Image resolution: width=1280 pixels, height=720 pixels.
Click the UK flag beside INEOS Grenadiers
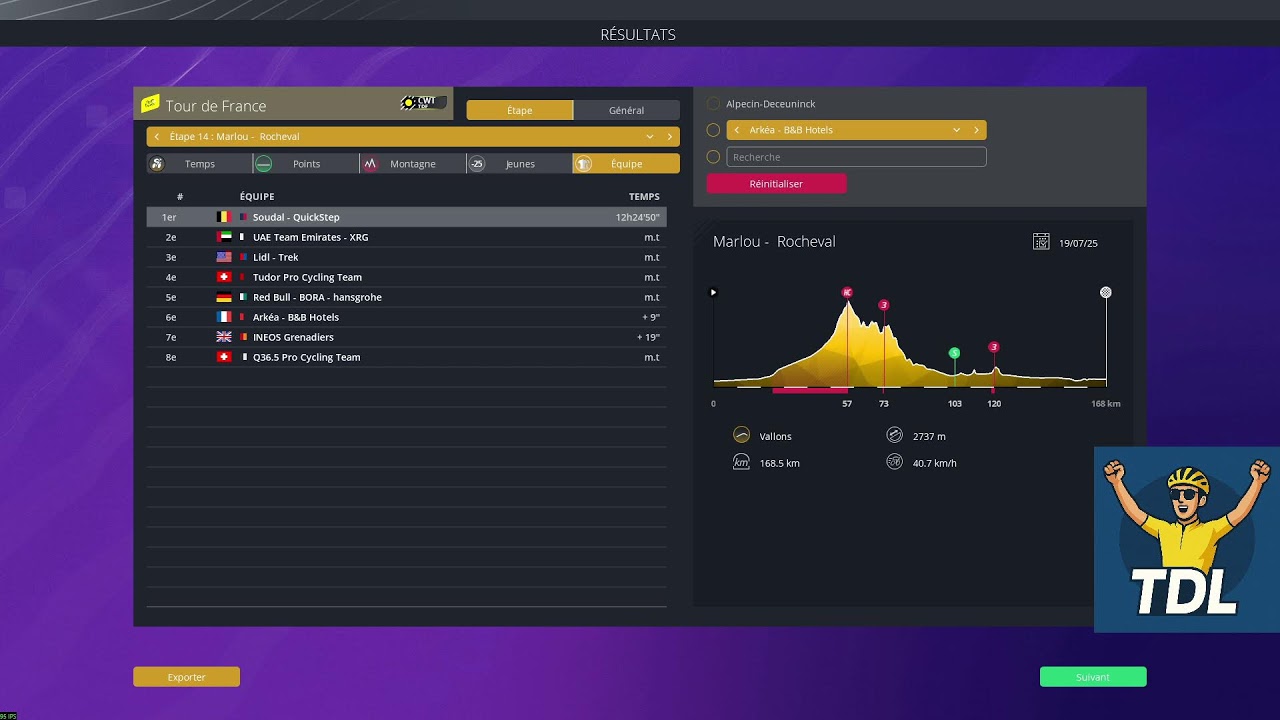(x=224, y=337)
